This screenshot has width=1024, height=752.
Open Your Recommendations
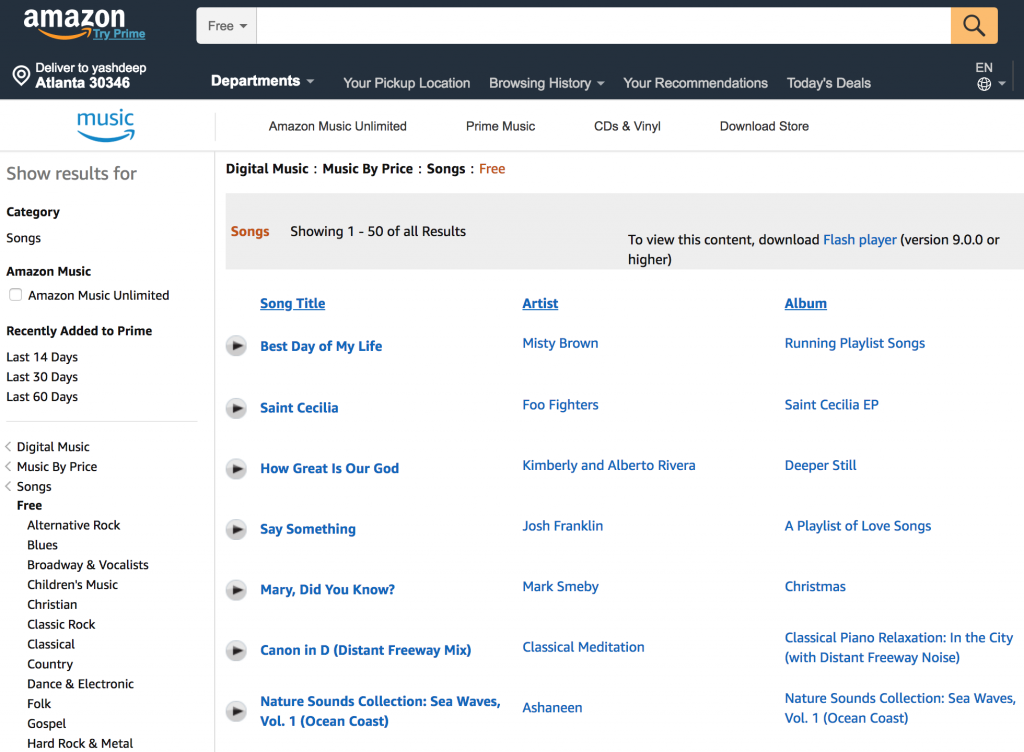[x=696, y=83]
